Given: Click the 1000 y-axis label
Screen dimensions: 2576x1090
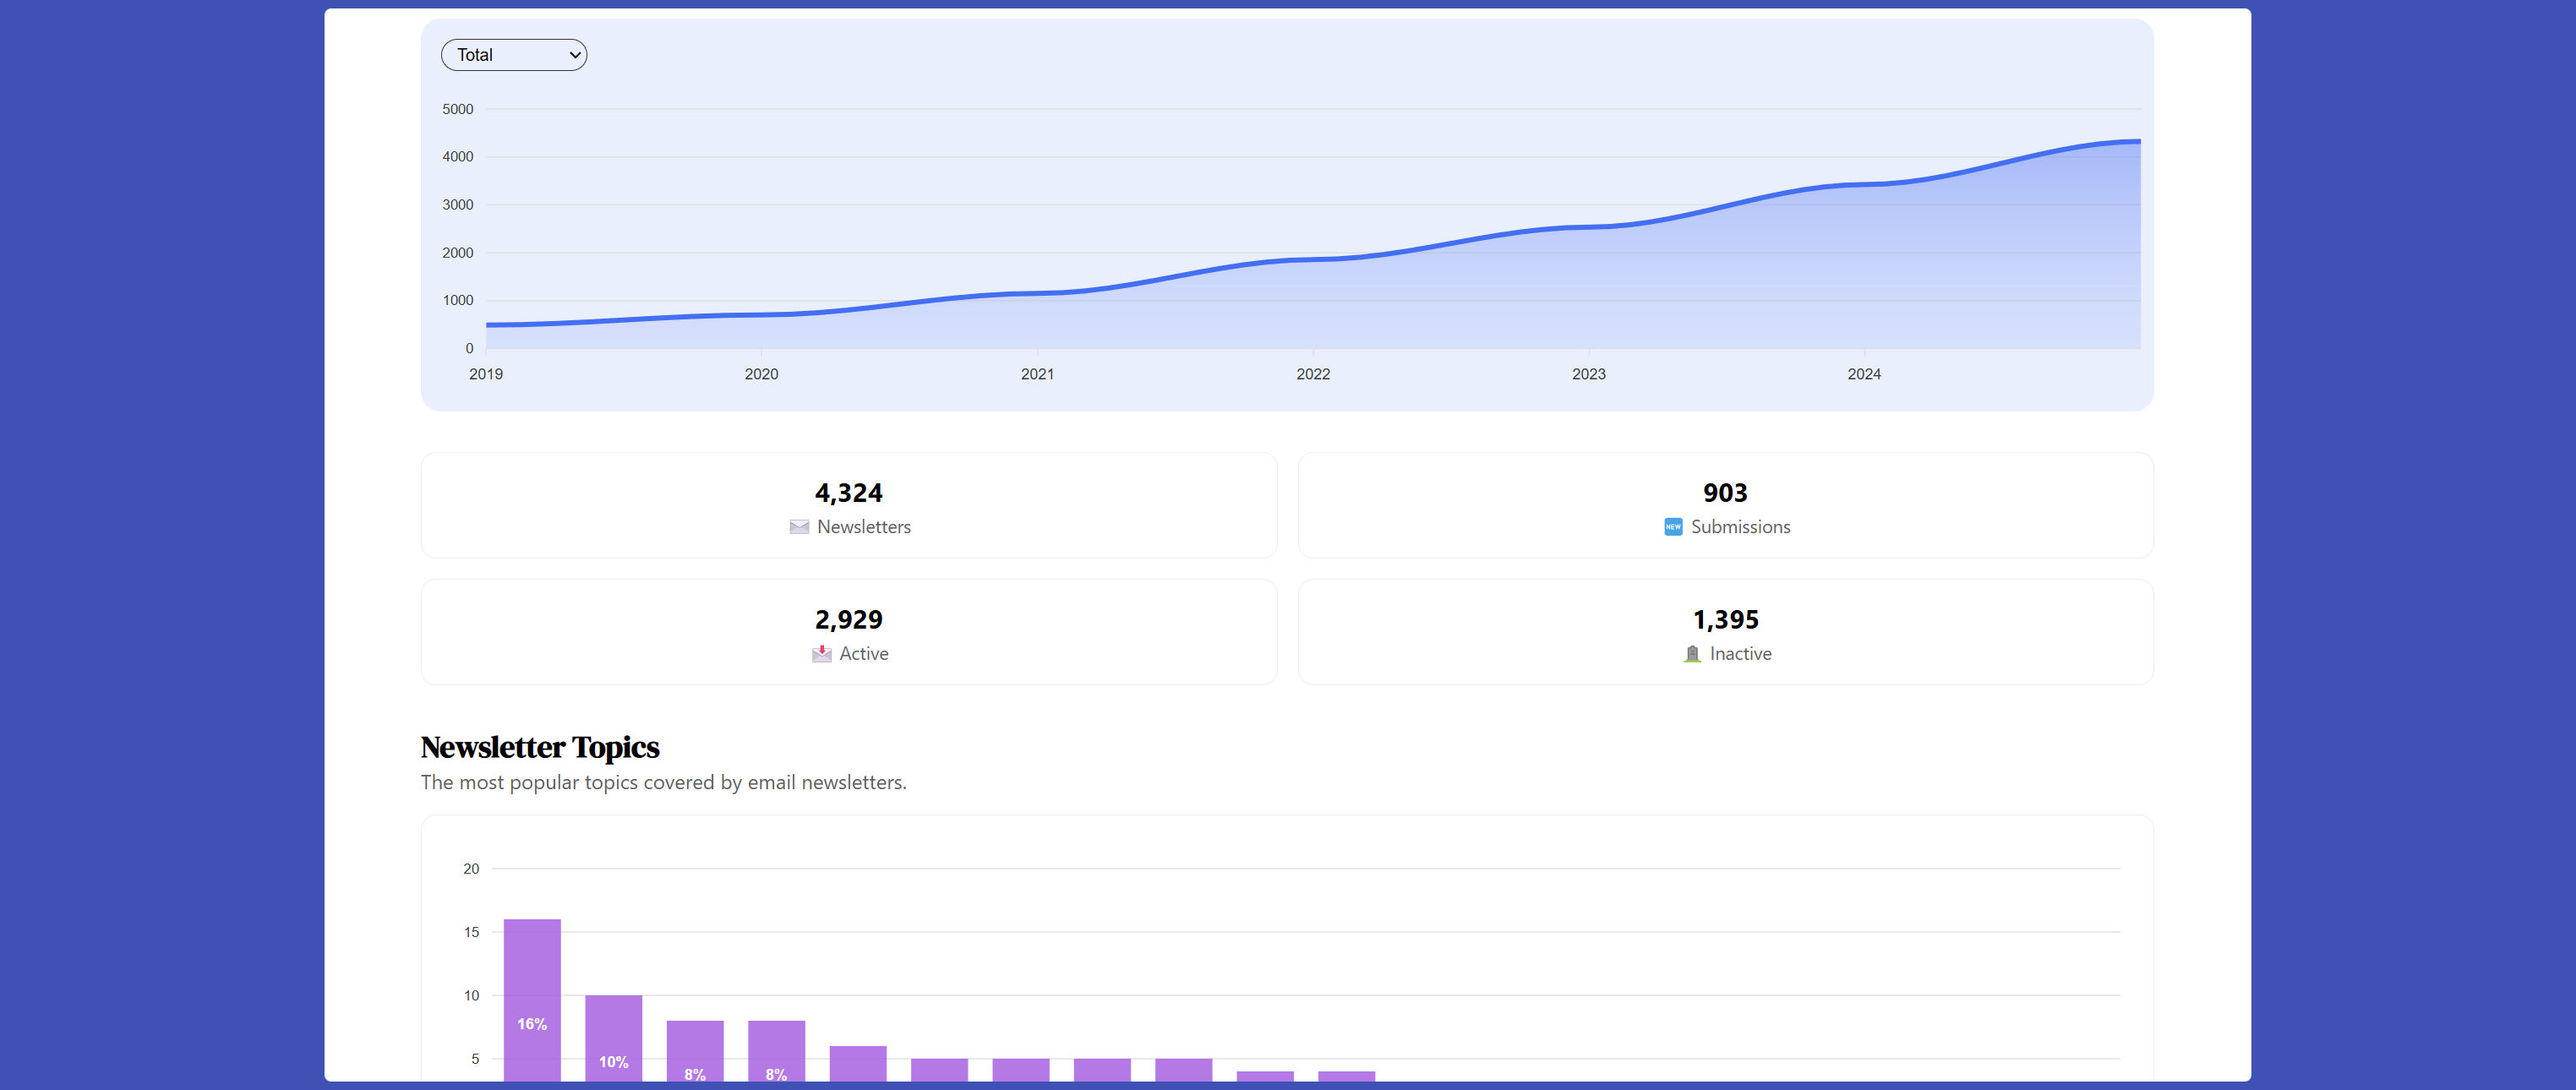Looking at the screenshot, I should 458,300.
